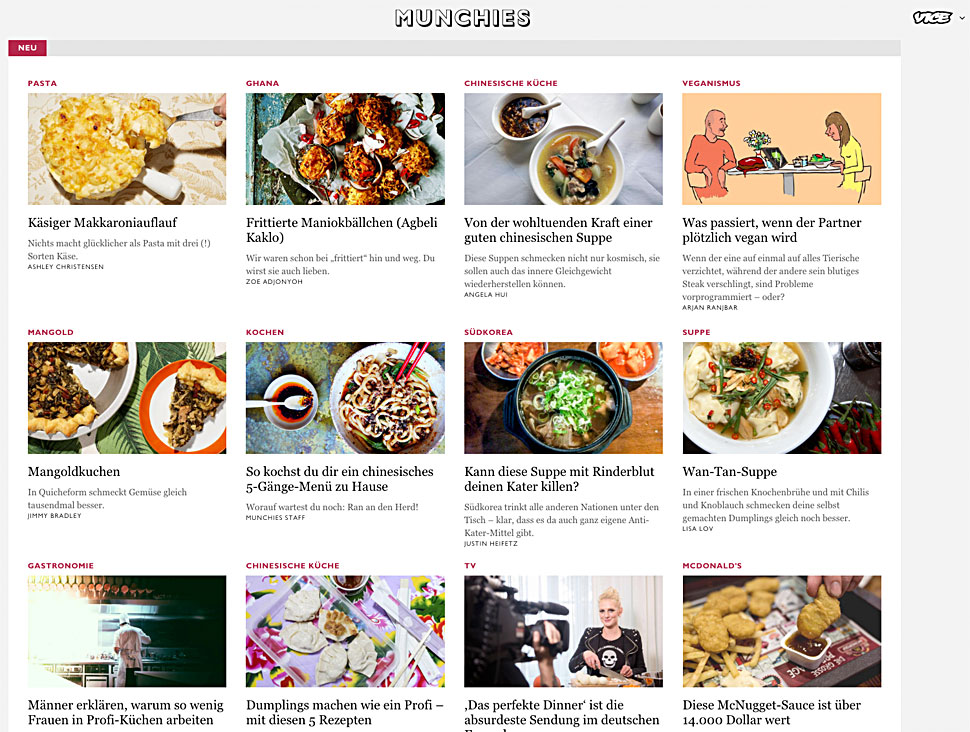Click the MUNCHIES logo at top

463,18
